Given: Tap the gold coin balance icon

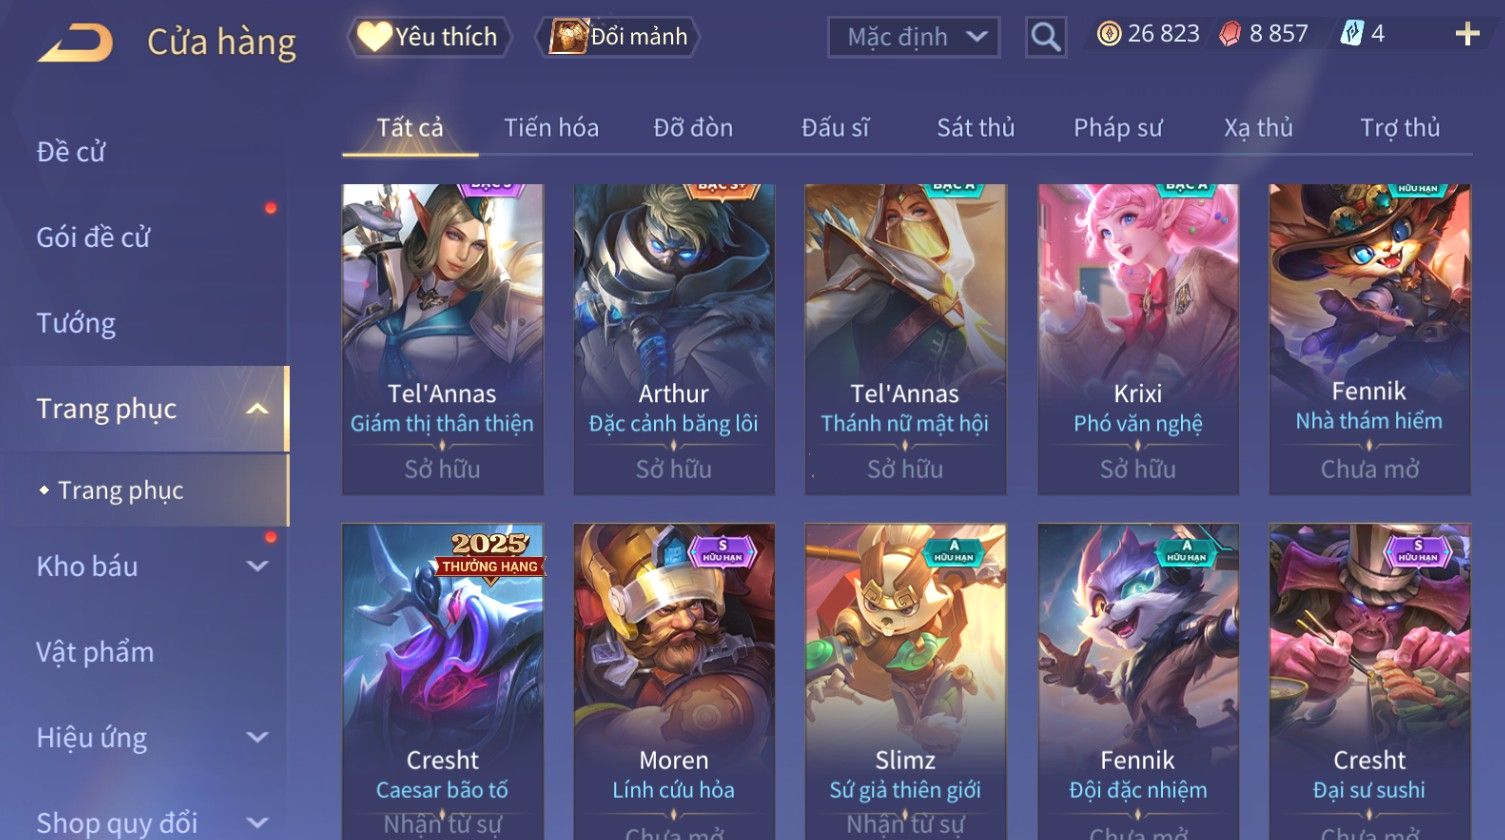Looking at the screenshot, I should [1108, 34].
